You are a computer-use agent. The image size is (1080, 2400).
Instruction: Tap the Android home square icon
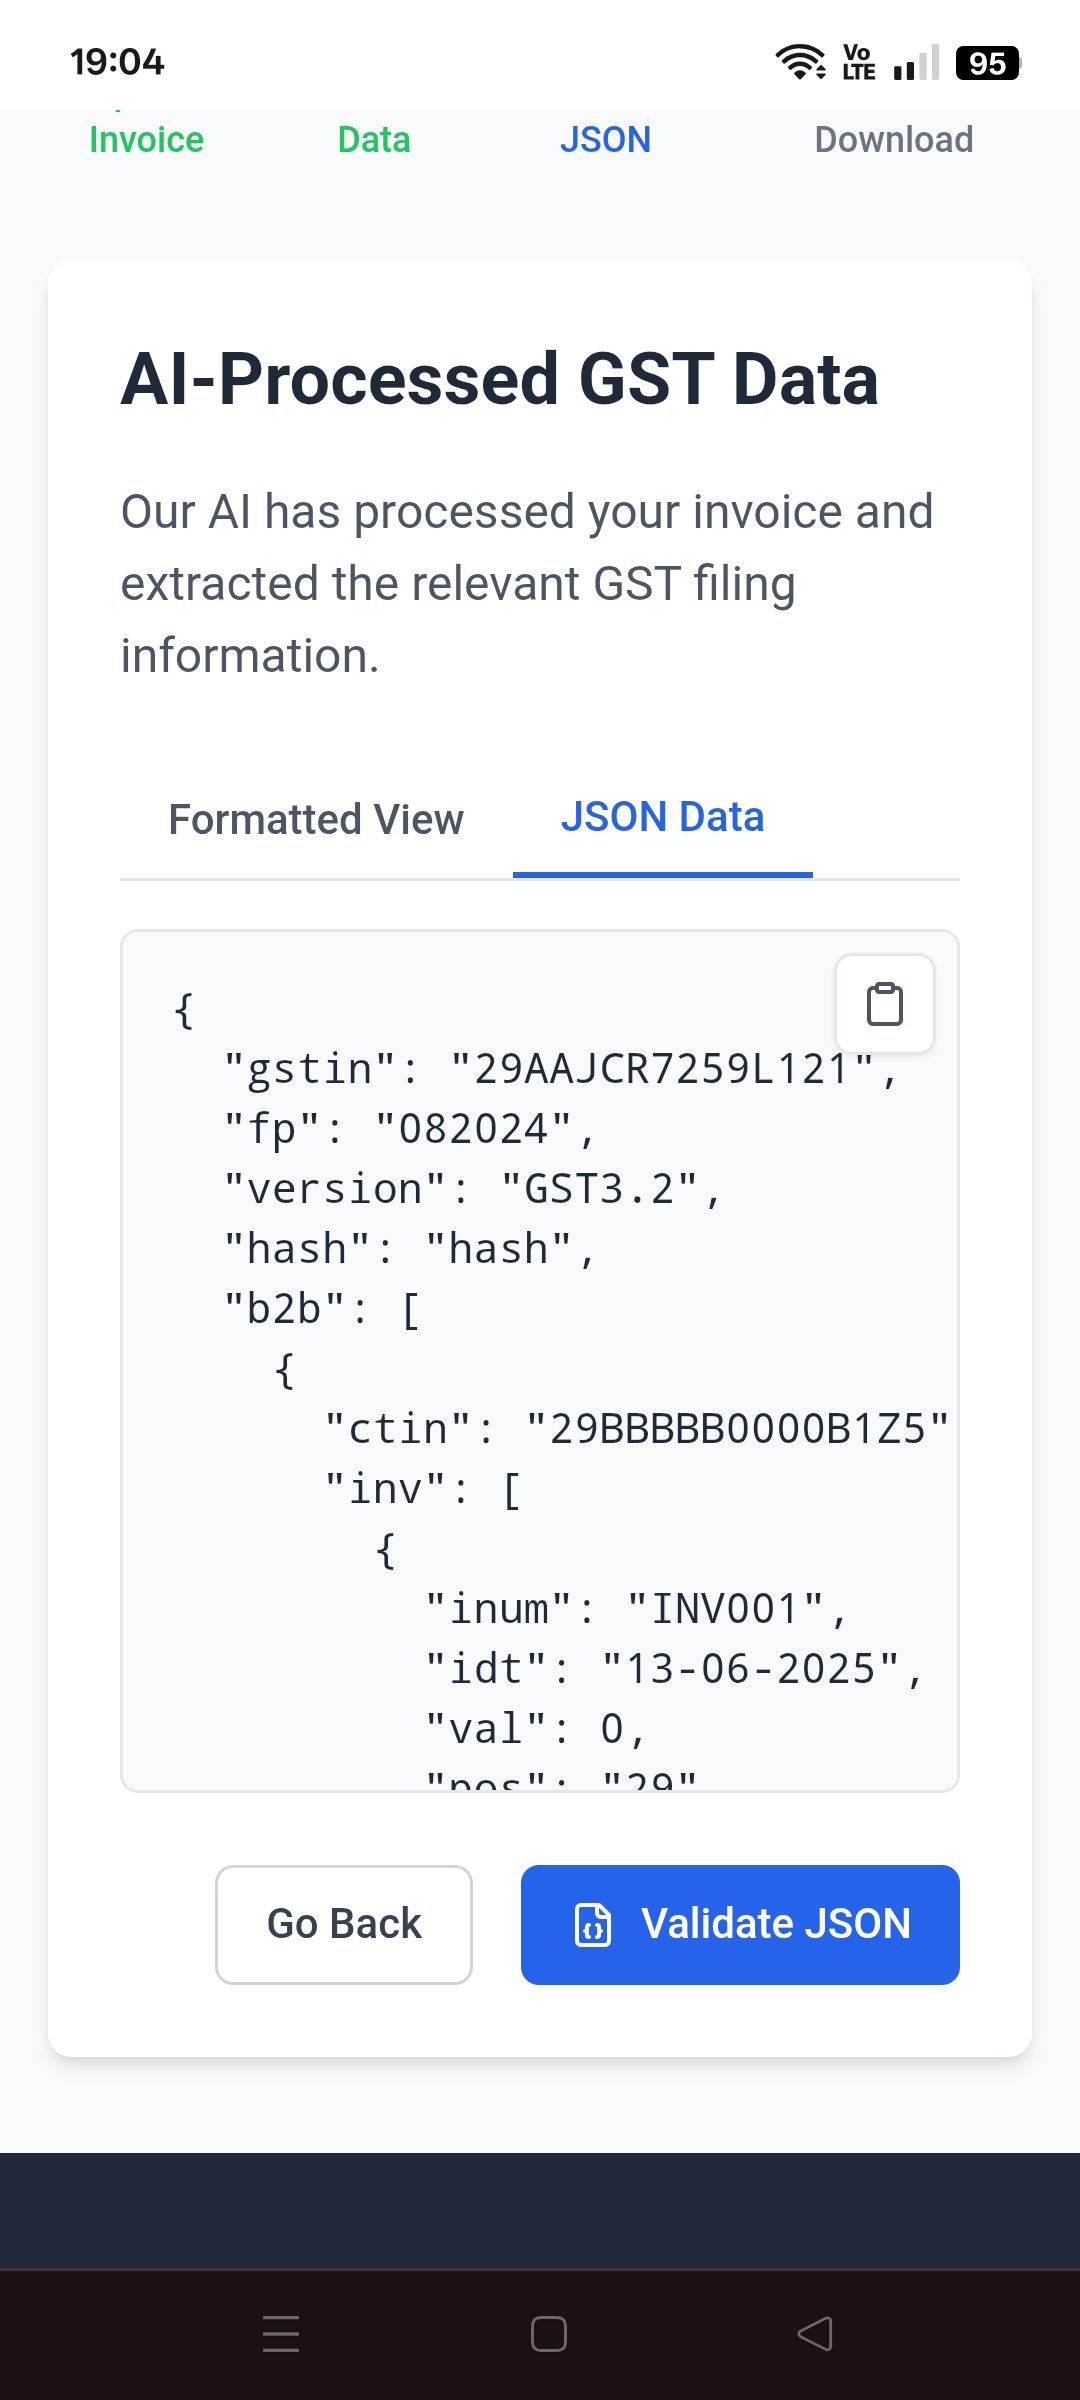pyautogui.click(x=549, y=2334)
